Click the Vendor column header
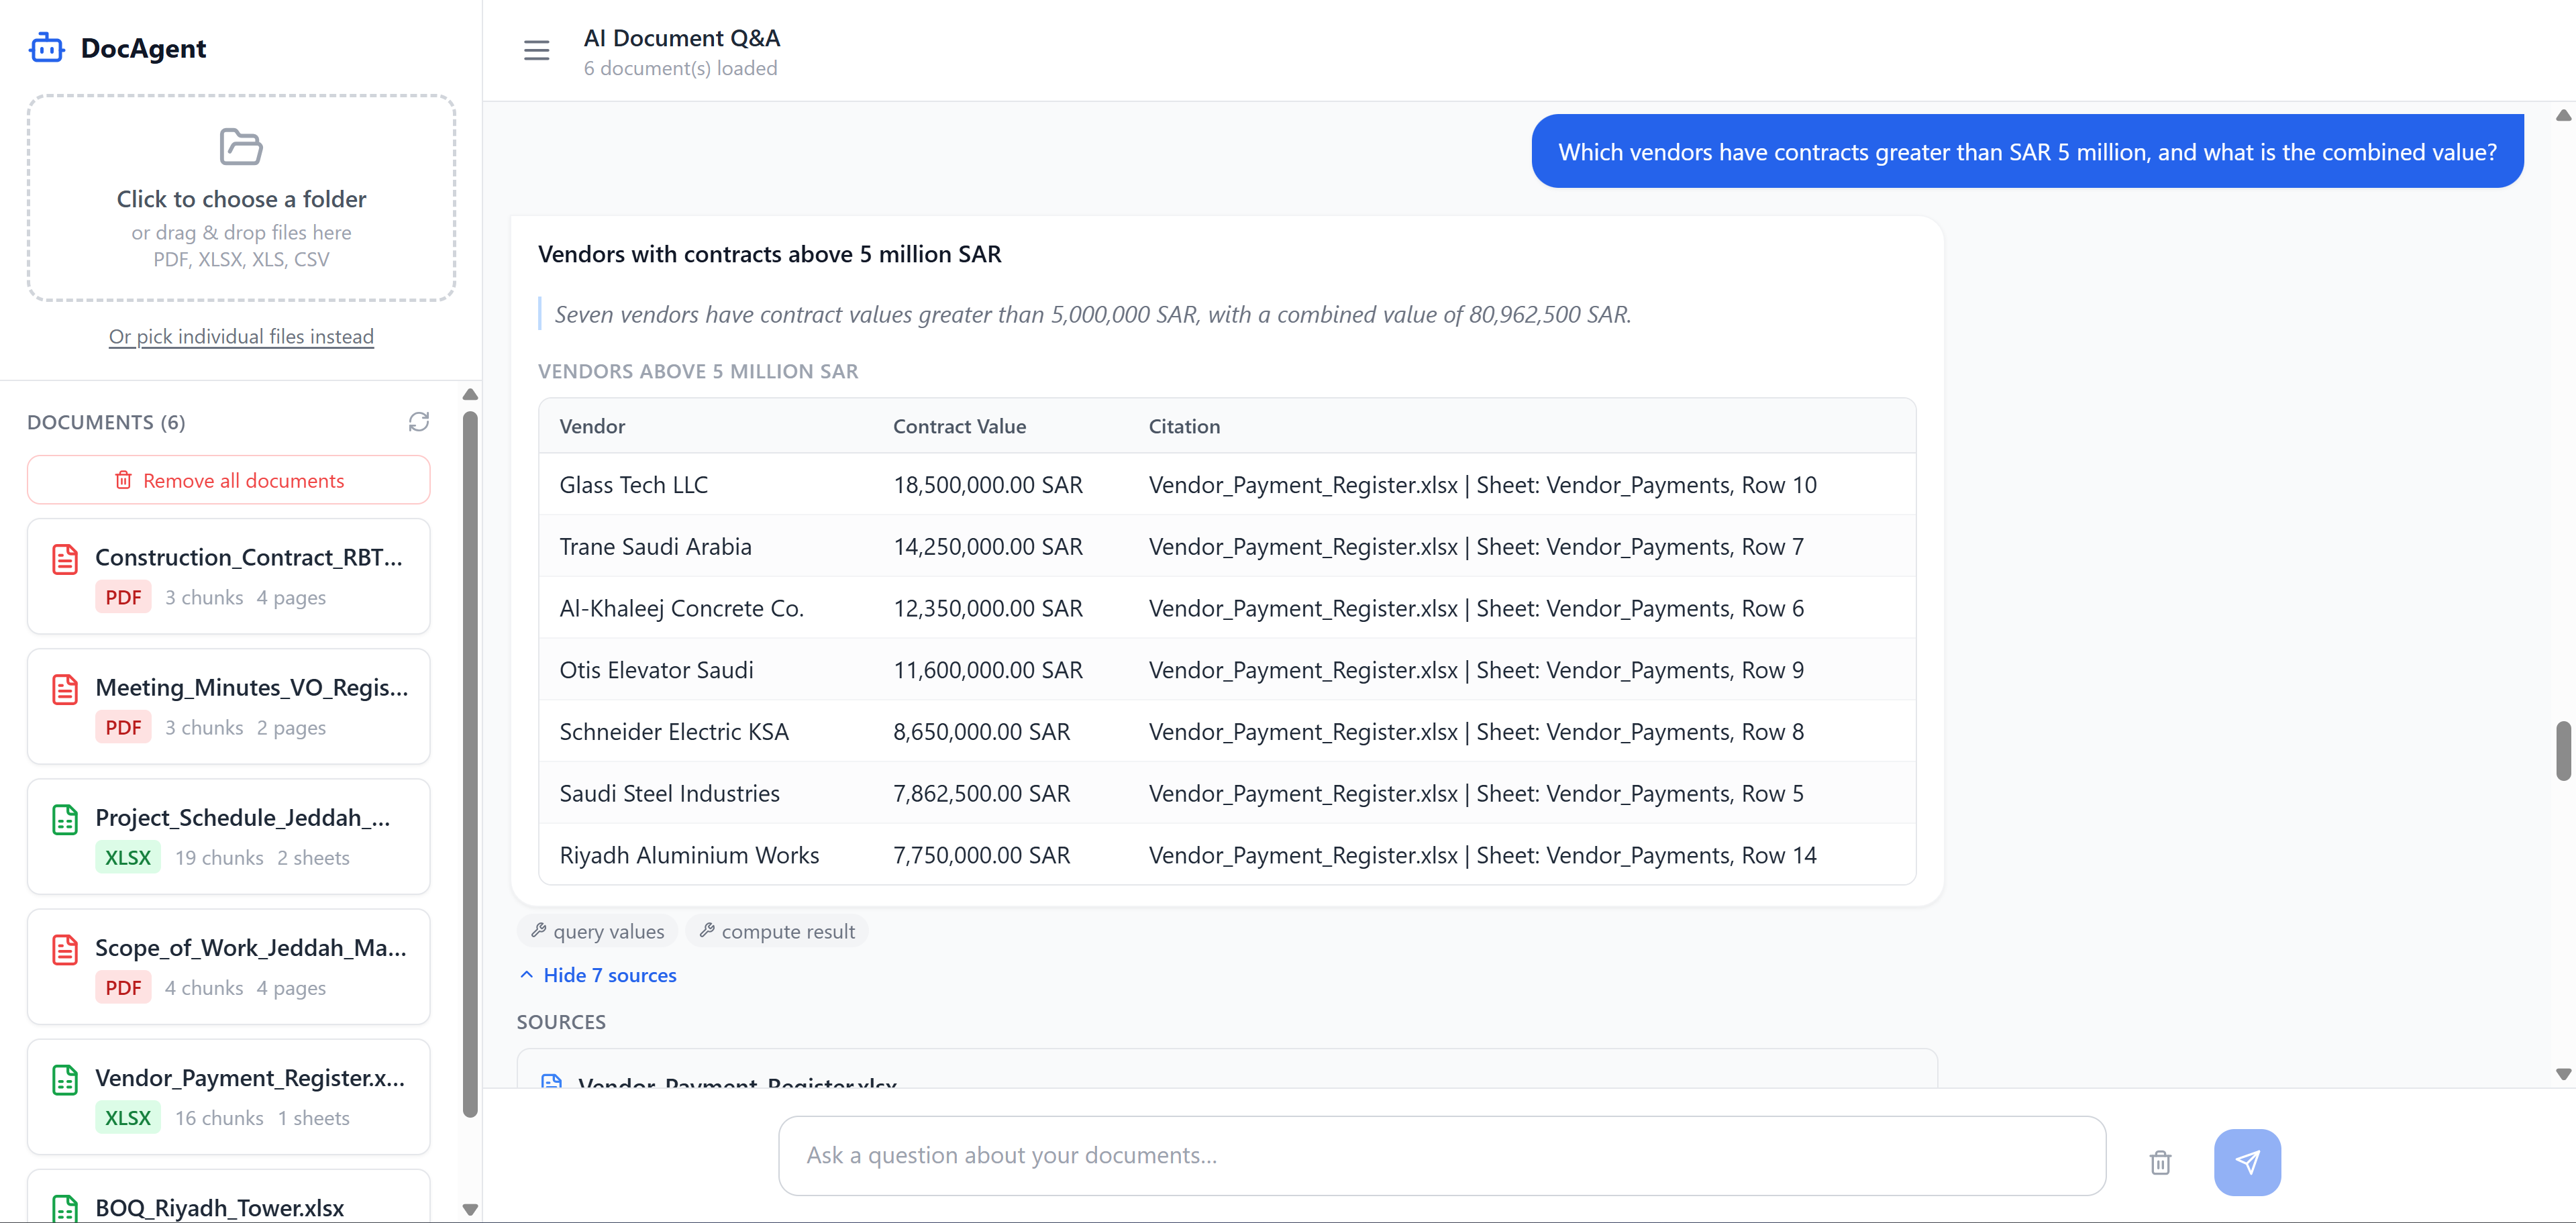This screenshot has height=1223, width=2576. coord(592,426)
